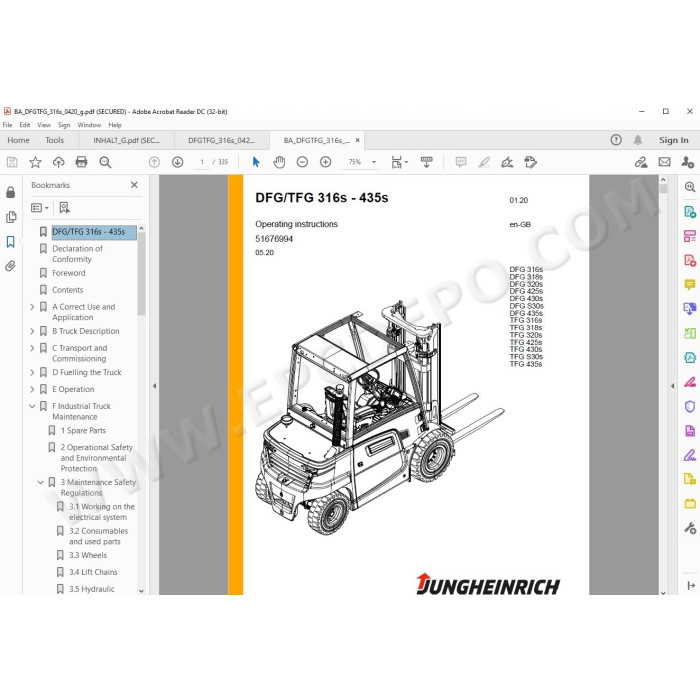Go to previous page arrow
This screenshot has height=700, width=700.
tap(154, 162)
